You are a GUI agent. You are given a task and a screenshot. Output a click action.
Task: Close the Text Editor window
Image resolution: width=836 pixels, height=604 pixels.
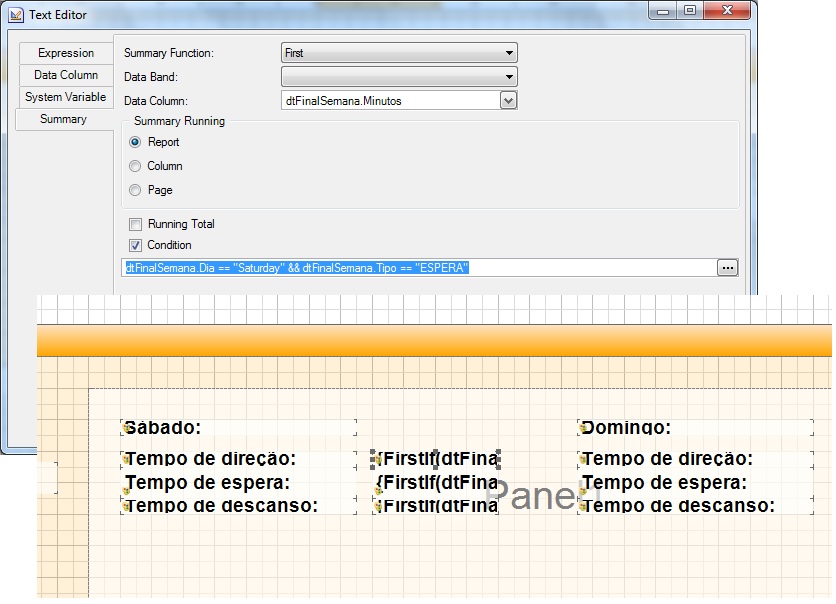coord(727,11)
